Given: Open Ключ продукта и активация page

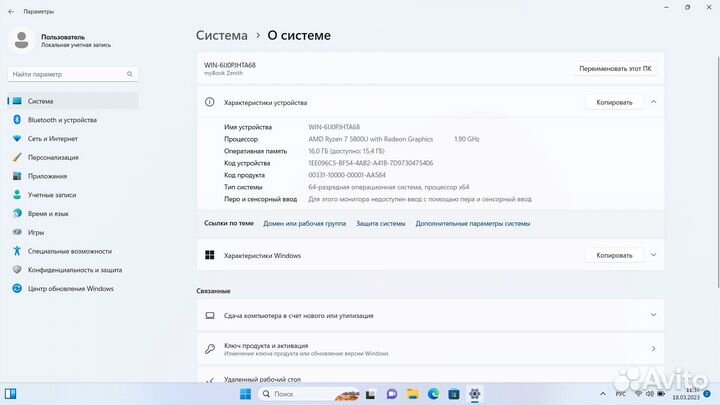Looking at the screenshot, I should click(x=431, y=349).
